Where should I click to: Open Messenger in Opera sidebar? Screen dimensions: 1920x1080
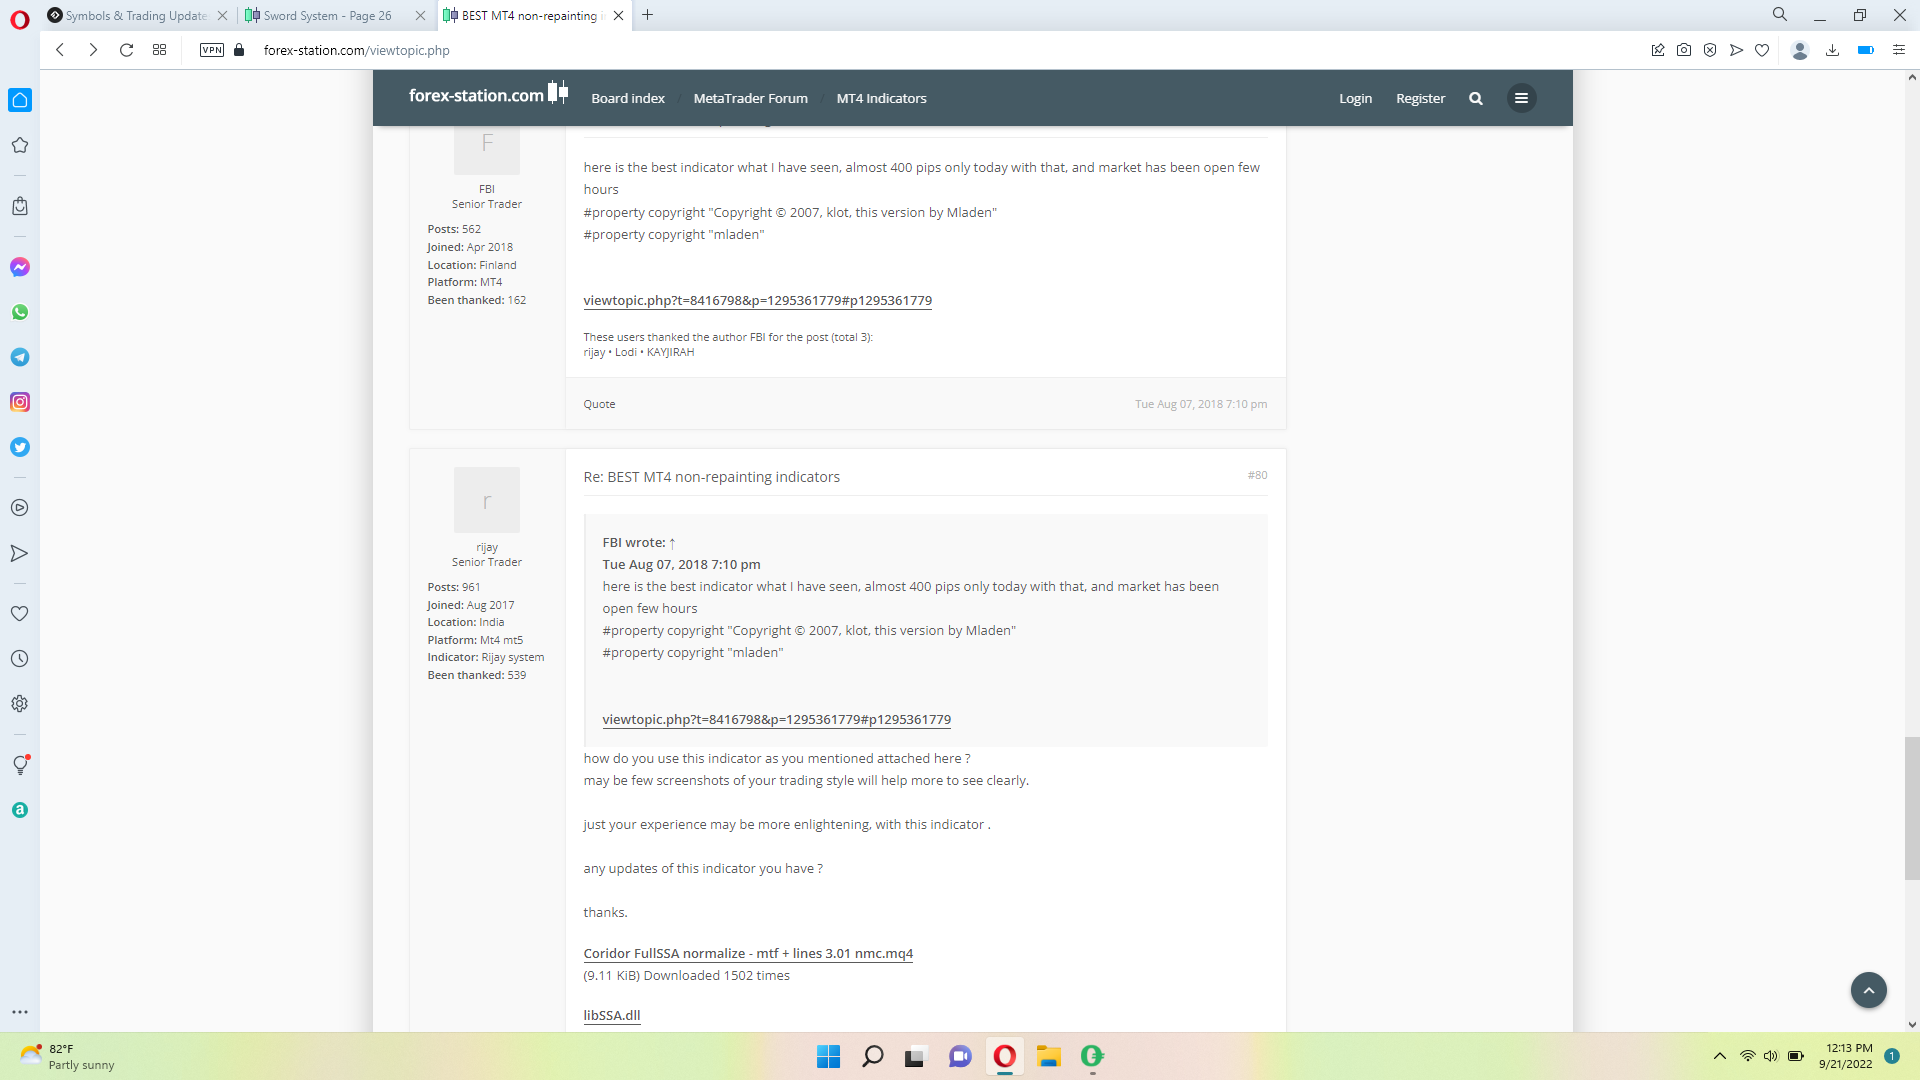[x=20, y=267]
